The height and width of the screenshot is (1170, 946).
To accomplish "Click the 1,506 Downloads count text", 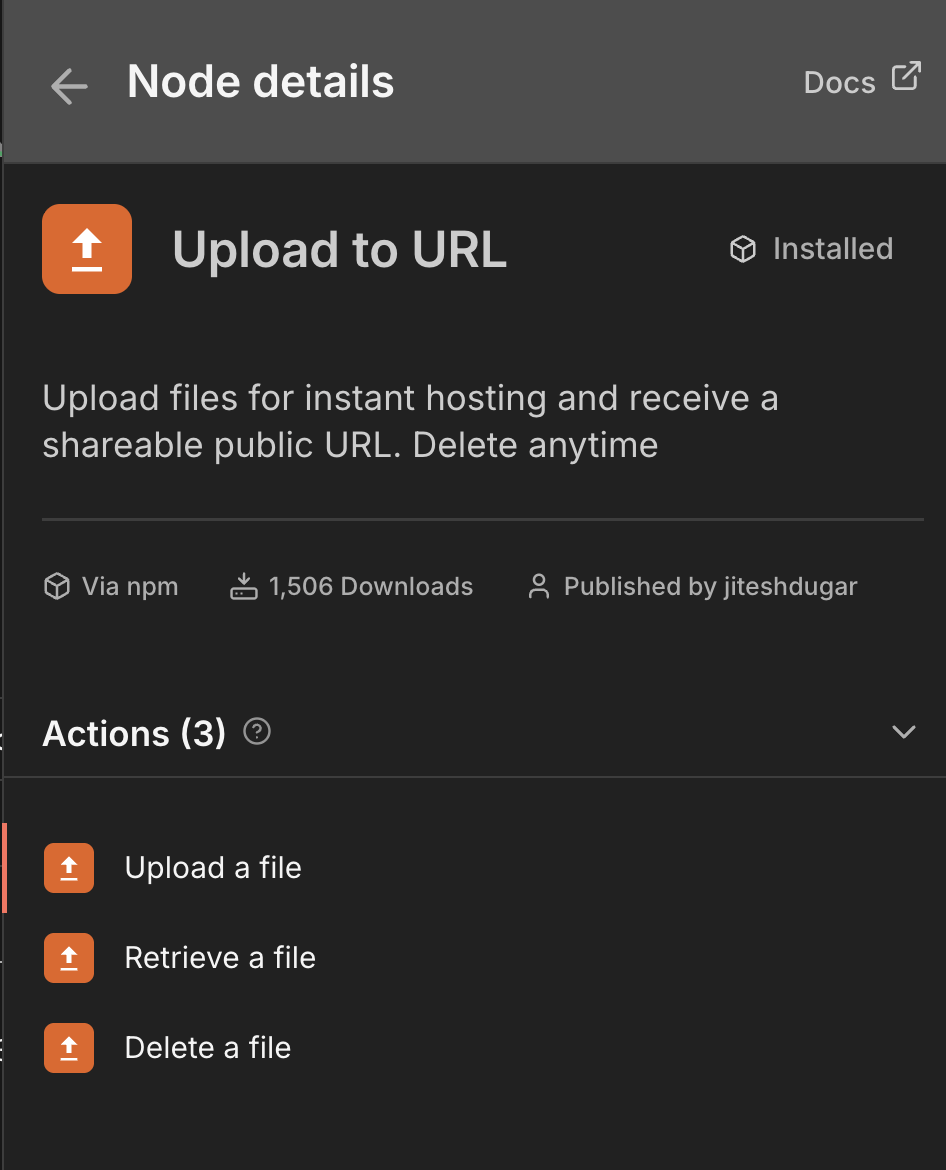I will pos(371,586).
